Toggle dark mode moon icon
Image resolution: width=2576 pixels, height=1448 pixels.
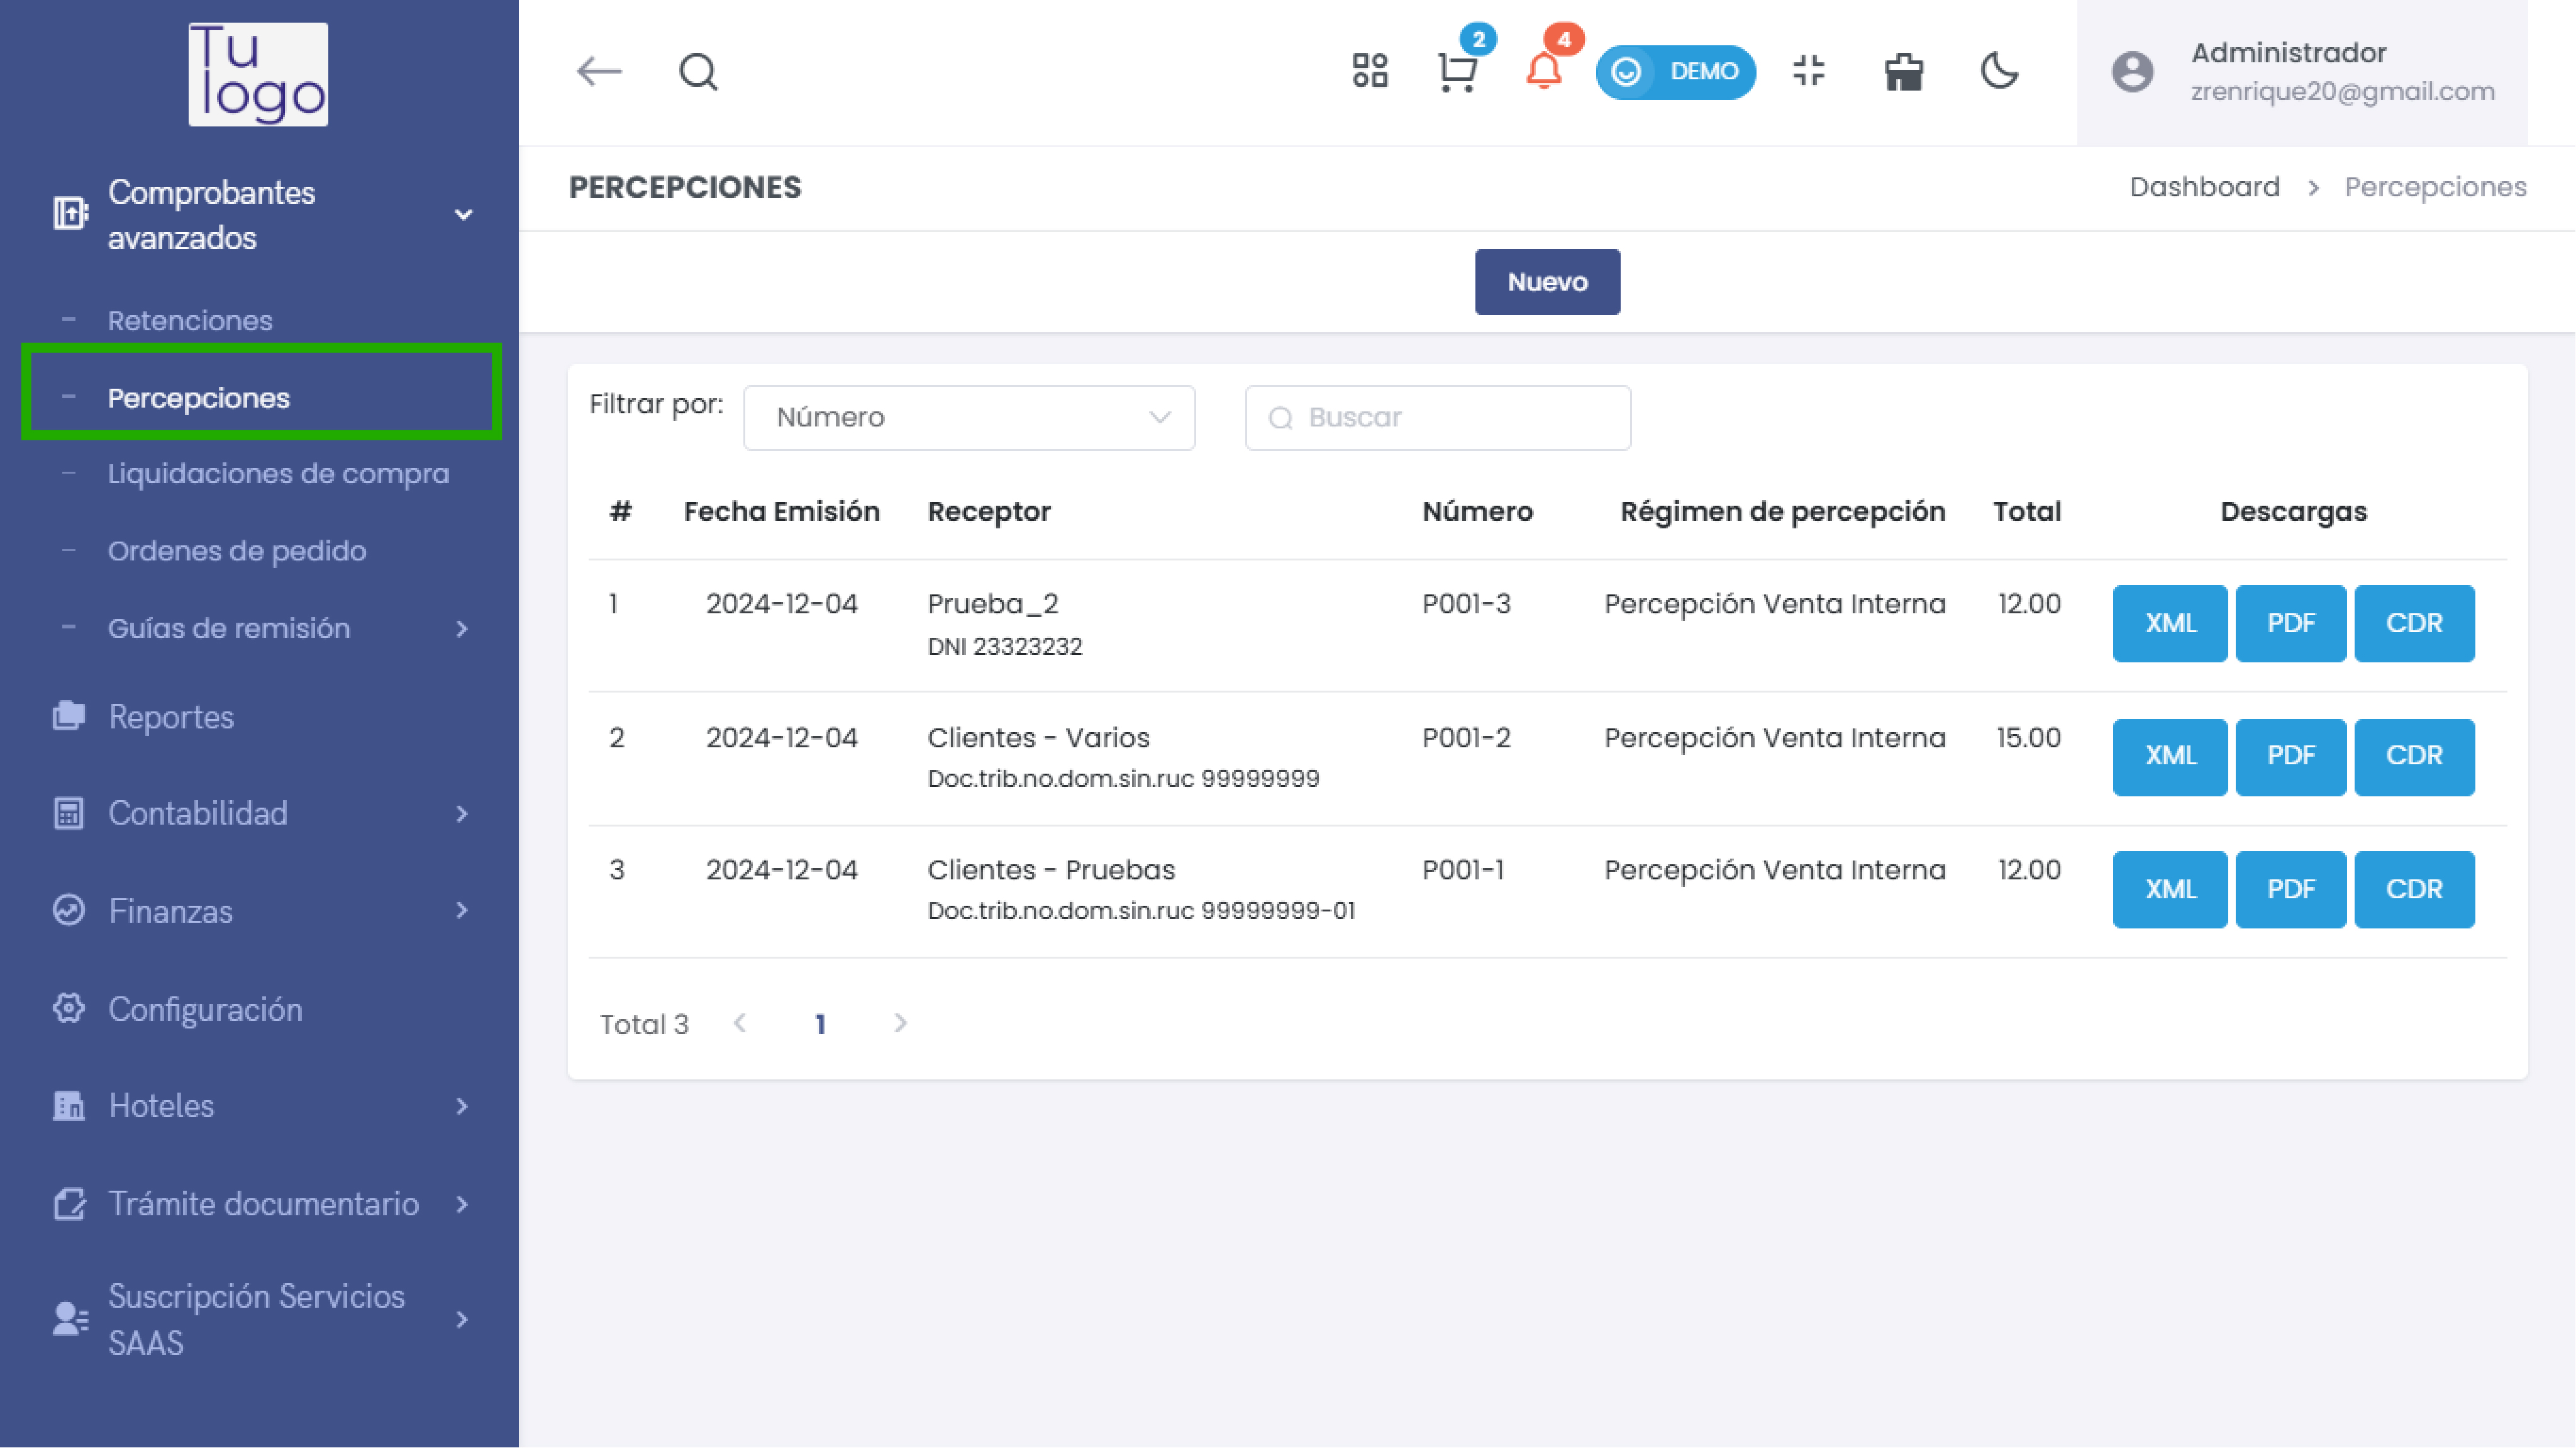tap(1999, 72)
